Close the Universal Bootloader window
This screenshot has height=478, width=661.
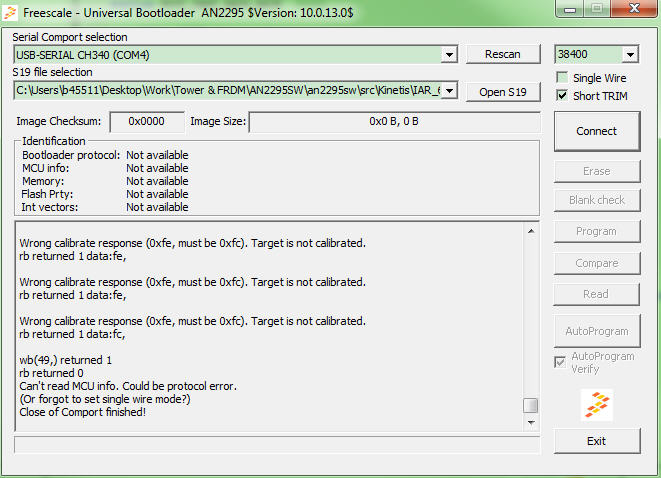pos(634,8)
